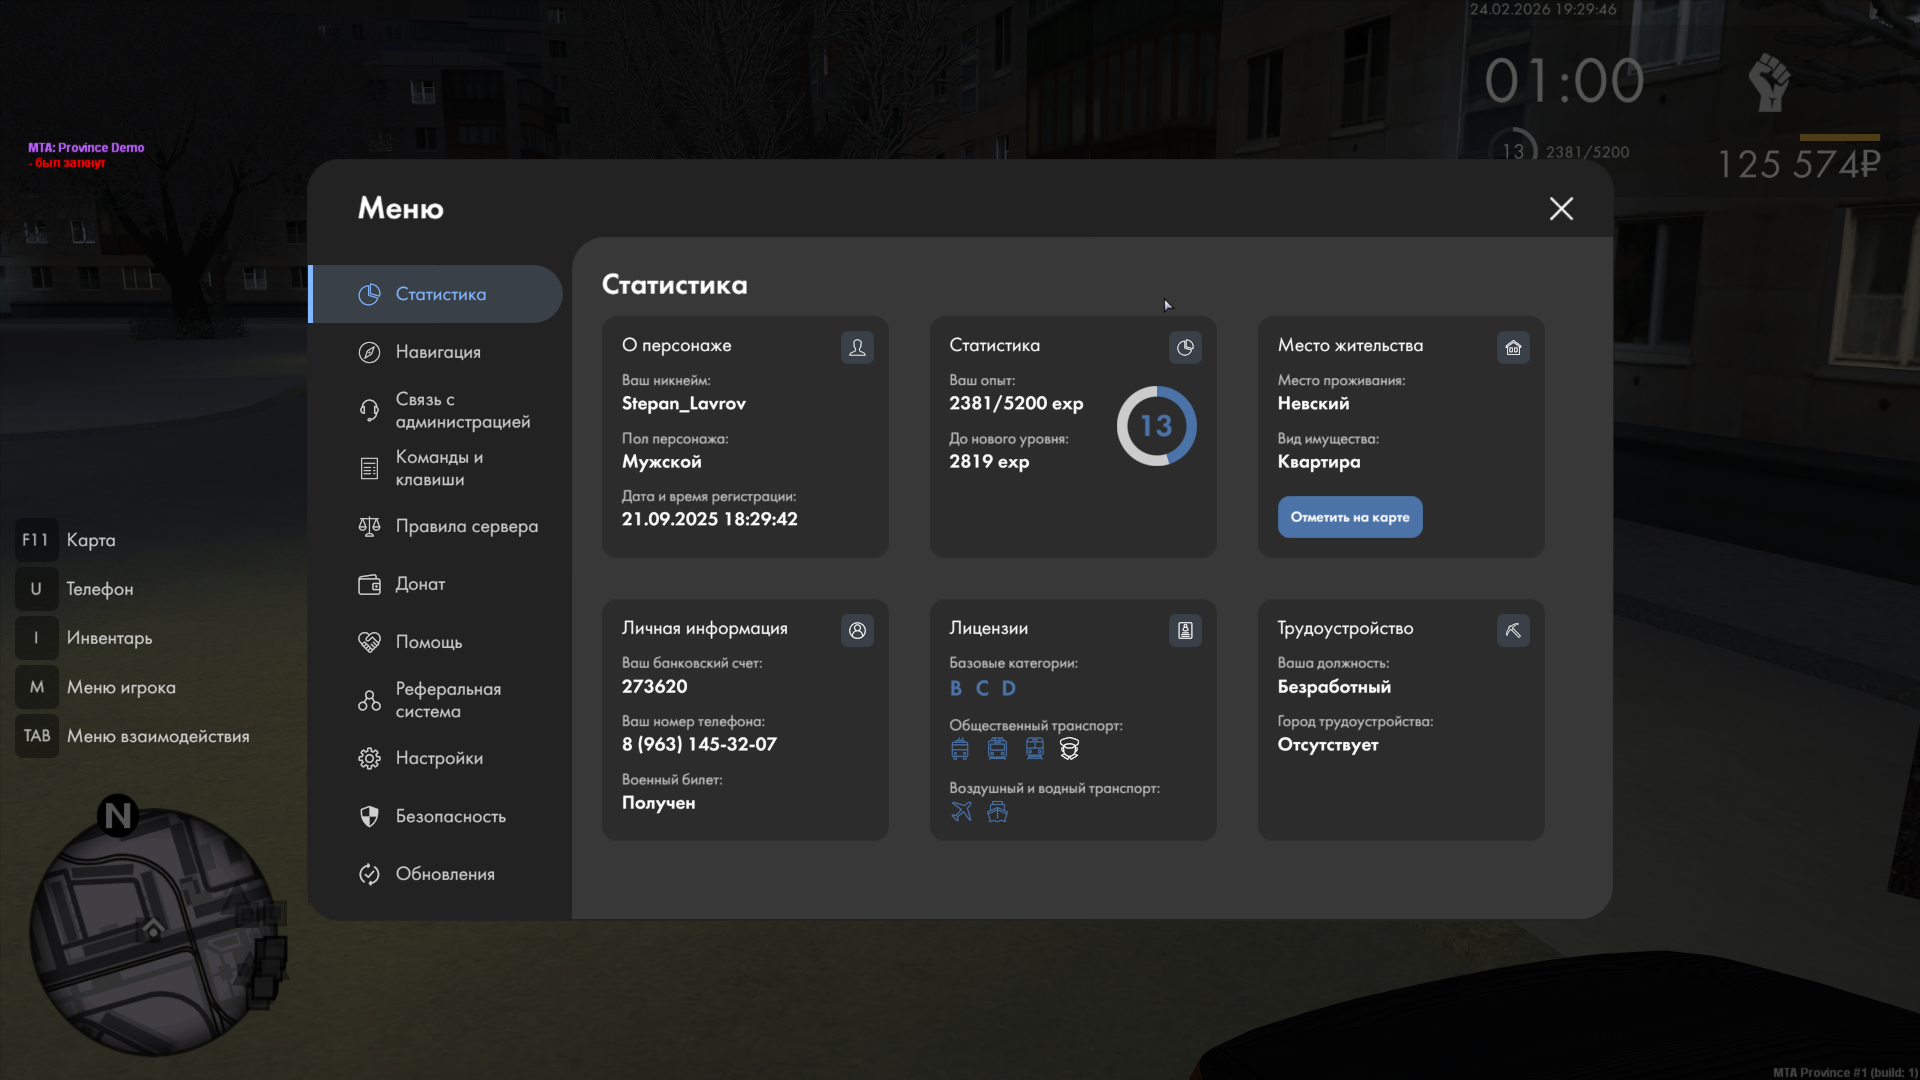Open Правила сервера section
Screen dimensions: 1920x1080
[466, 526]
